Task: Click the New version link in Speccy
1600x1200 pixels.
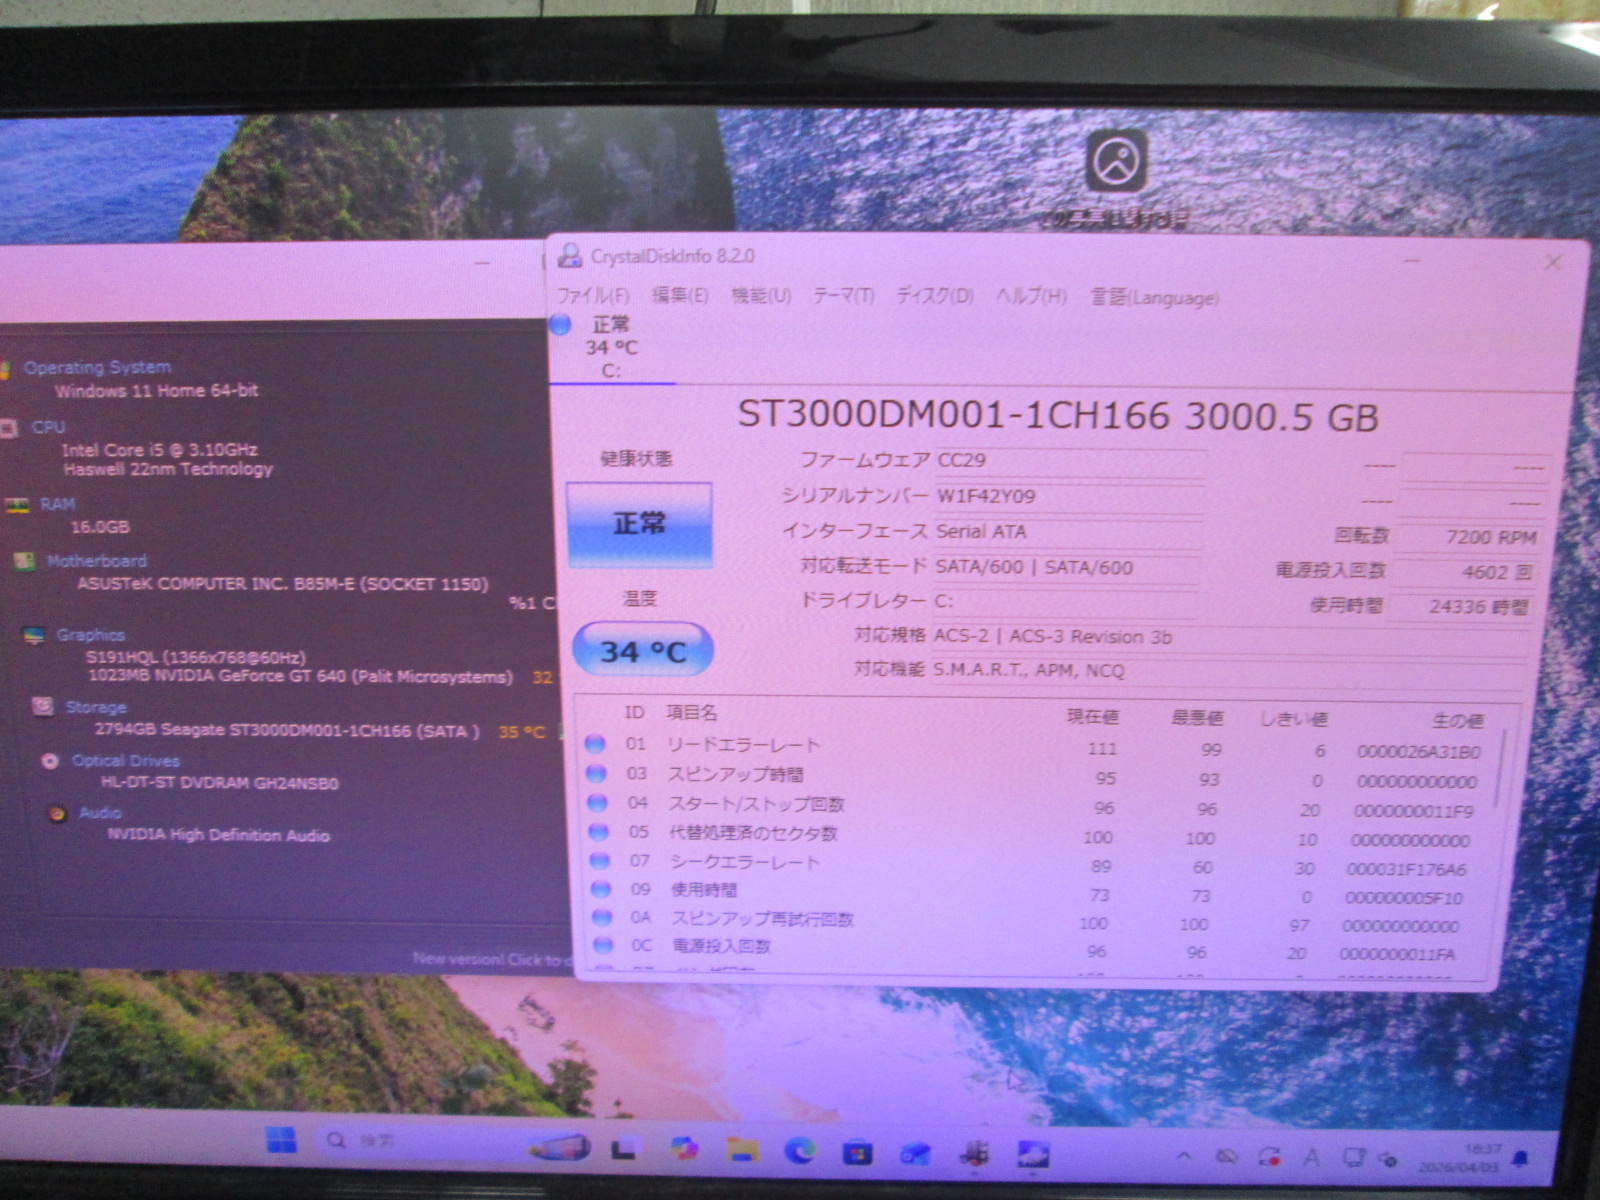Action: tap(490, 959)
